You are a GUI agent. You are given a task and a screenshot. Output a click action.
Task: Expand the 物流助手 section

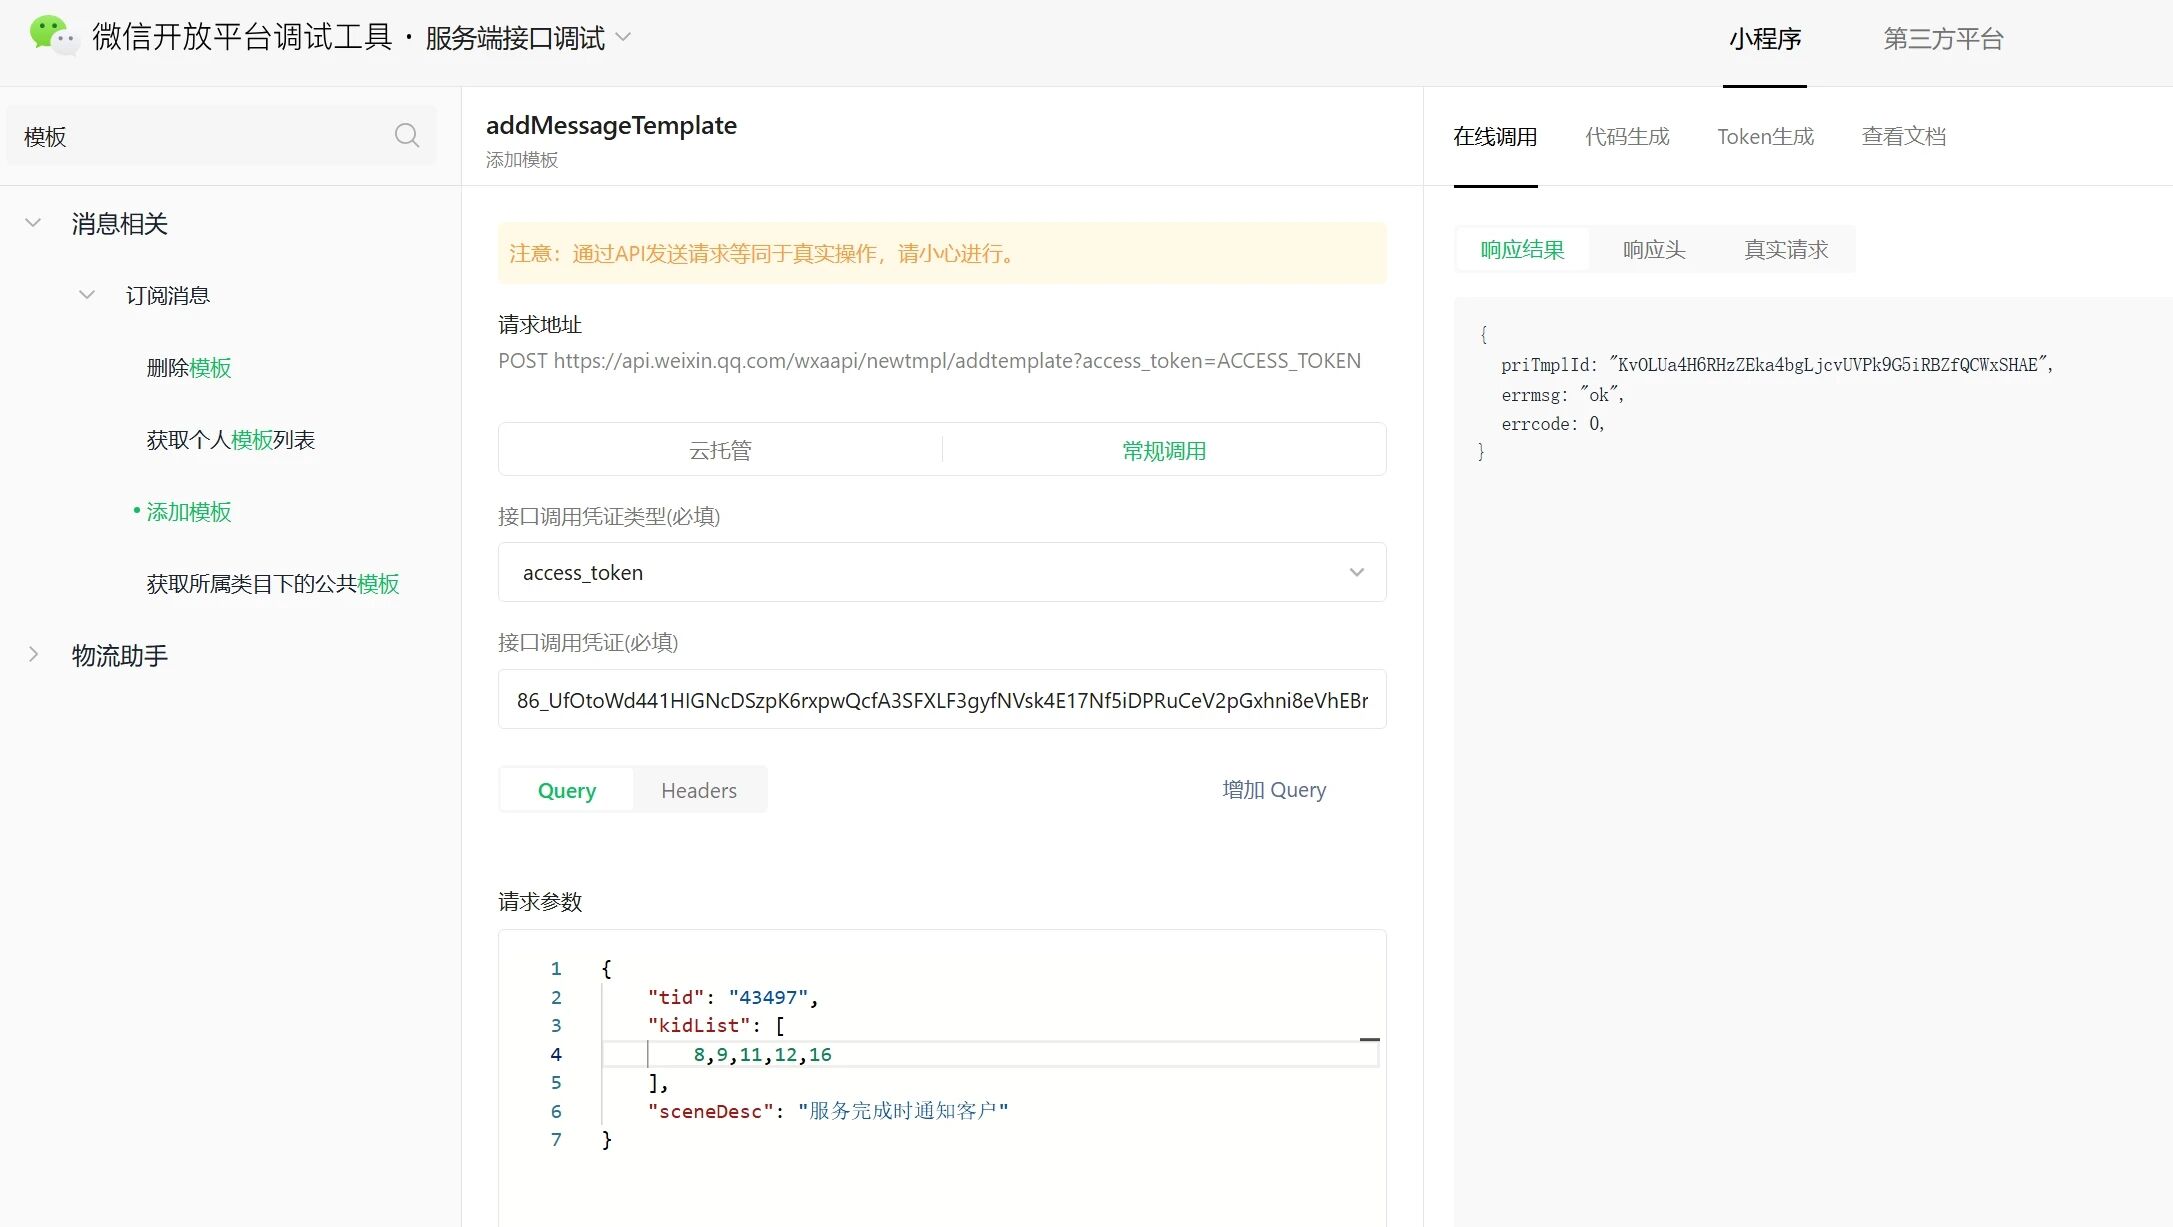[x=33, y=655]
